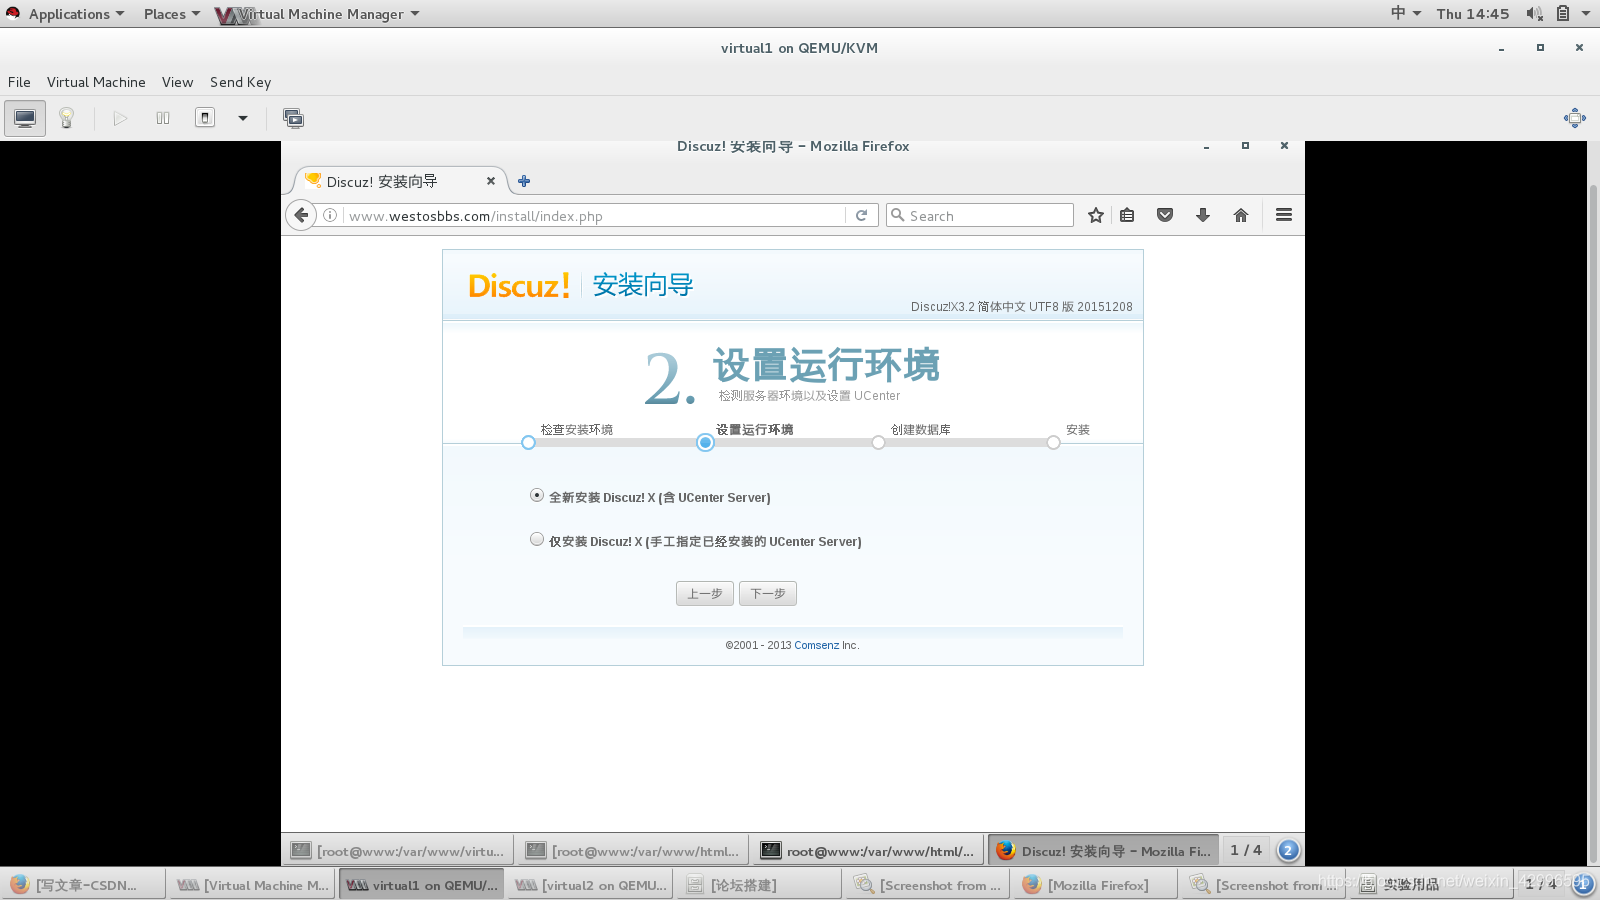Click the 创建数据库 step marker

click(x=878, y=442)
